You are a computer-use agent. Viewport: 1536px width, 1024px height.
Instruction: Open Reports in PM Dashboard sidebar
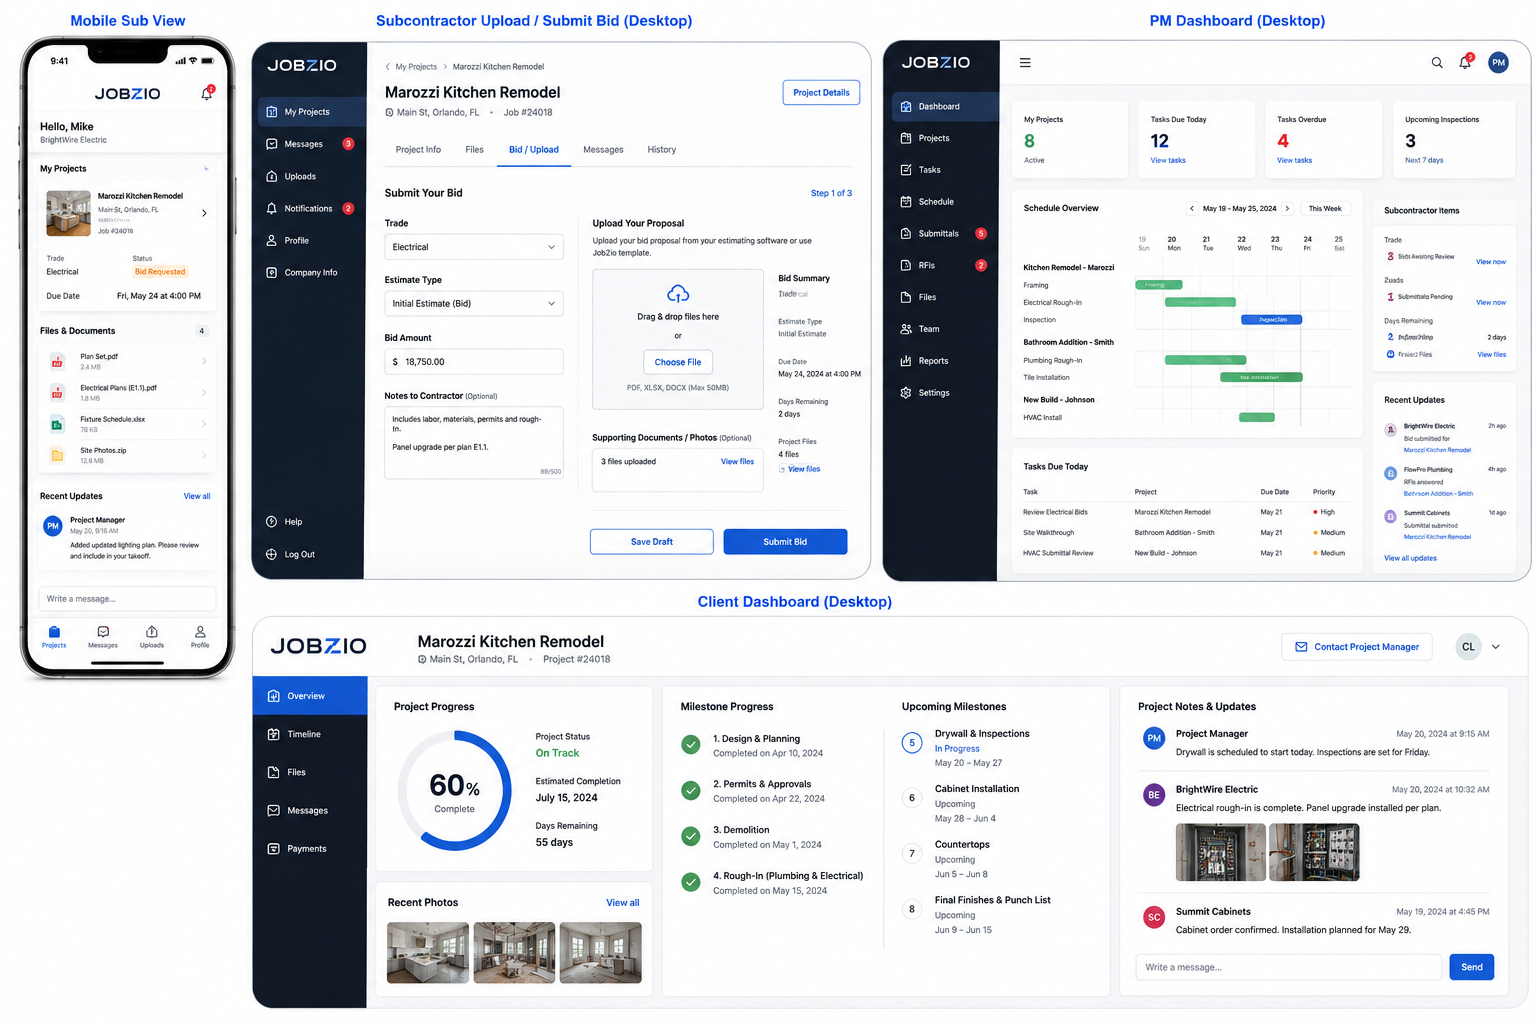pyautogui.click(x=945, y=361)
